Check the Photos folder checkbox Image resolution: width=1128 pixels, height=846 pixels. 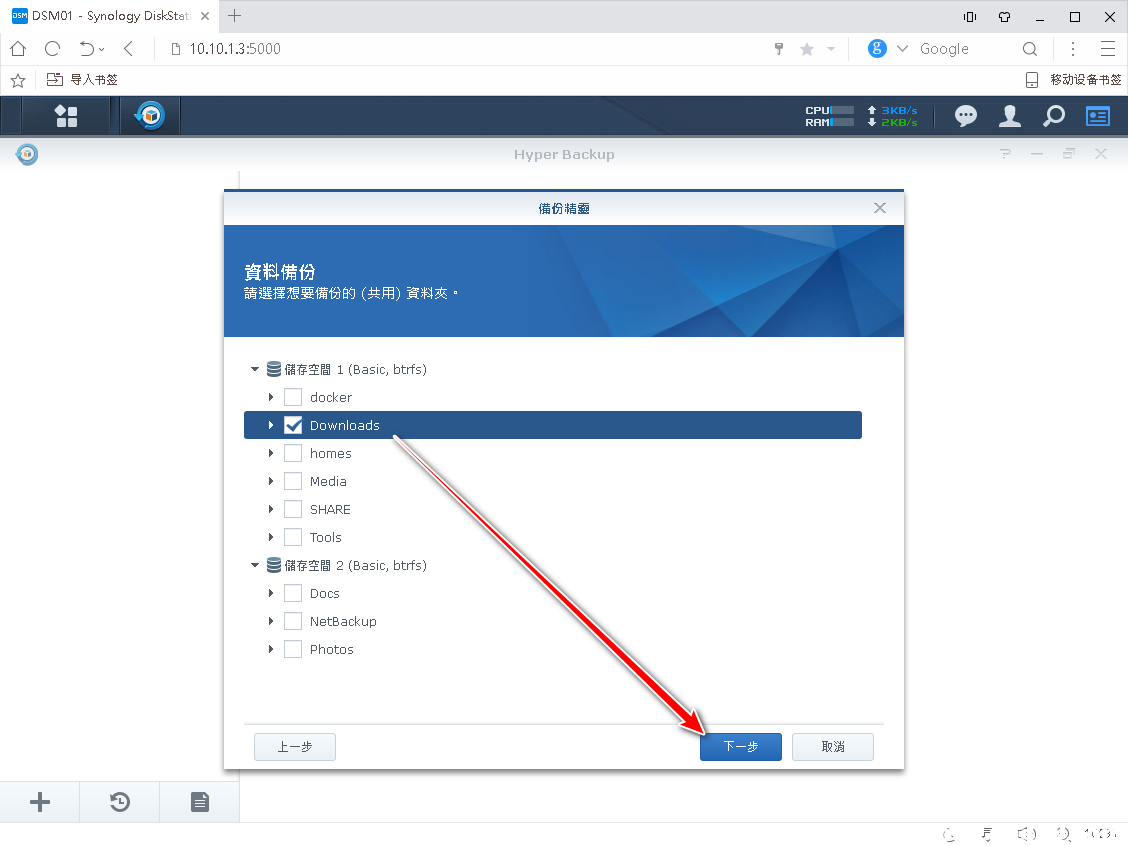point(293,649)
